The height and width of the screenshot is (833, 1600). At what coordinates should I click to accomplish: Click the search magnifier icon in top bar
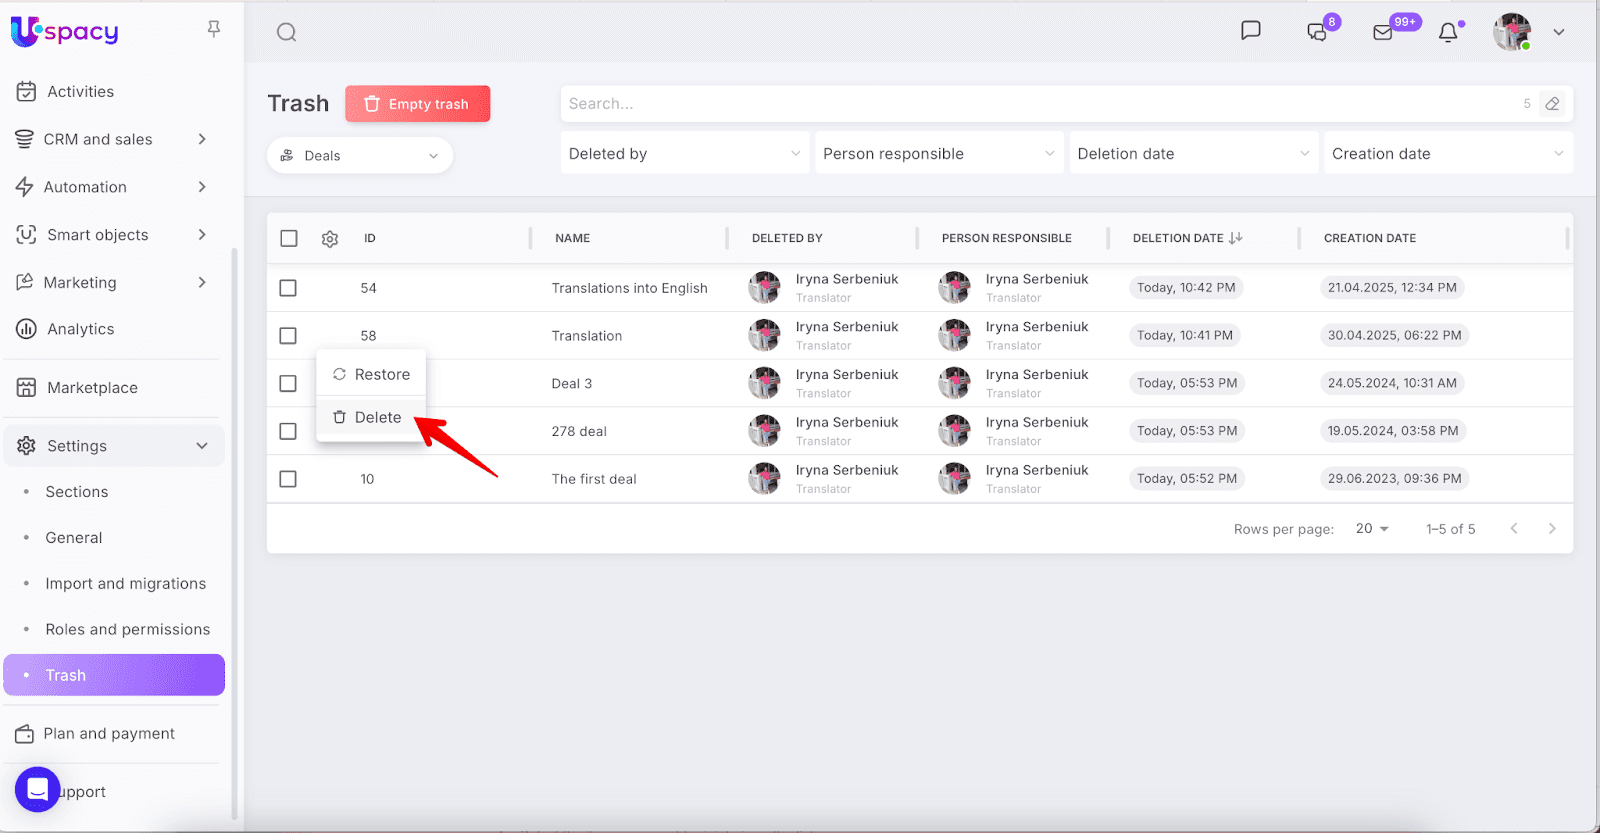click(x=287, y=33)
